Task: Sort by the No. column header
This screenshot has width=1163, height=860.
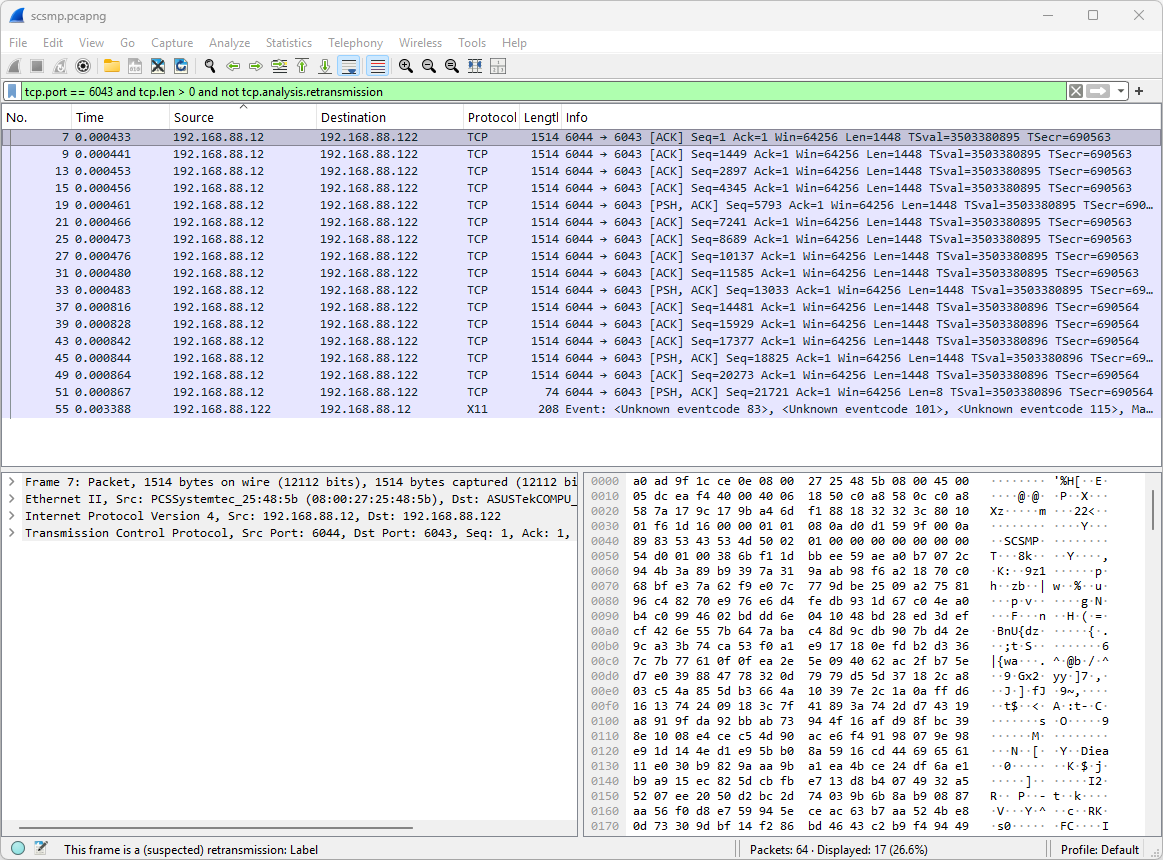Action: (x=36, y=117)
